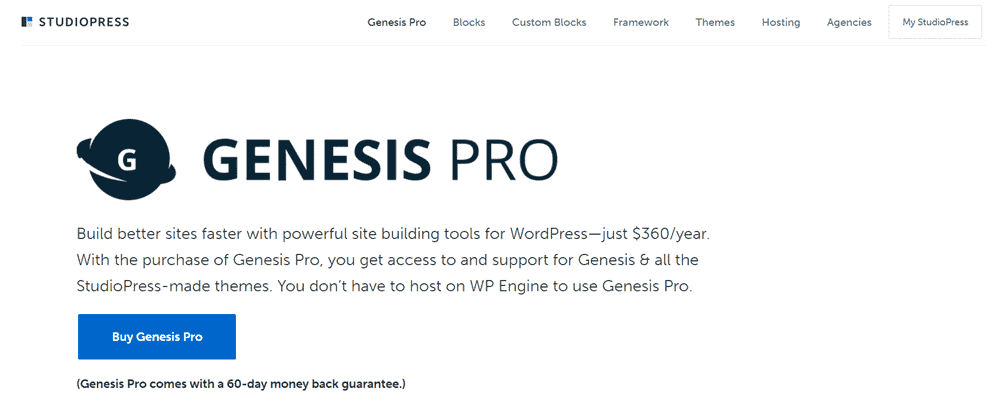Go to the Blocks menu item
This screenshot has width=1000, height=408.
469,22
